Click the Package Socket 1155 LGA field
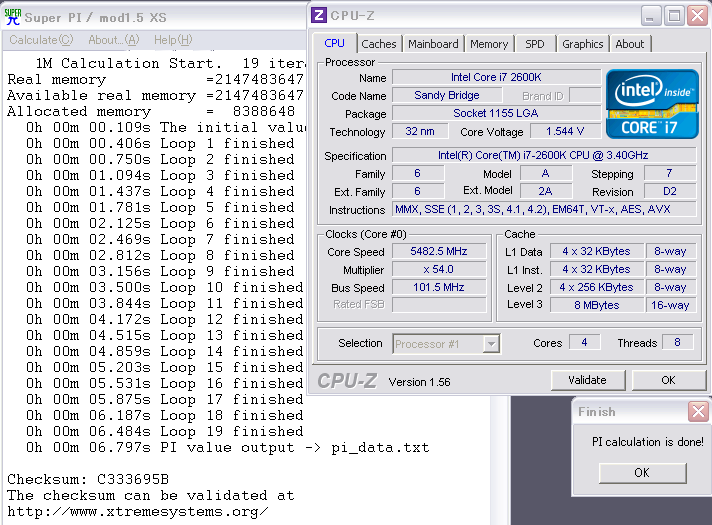 (496, 113)
